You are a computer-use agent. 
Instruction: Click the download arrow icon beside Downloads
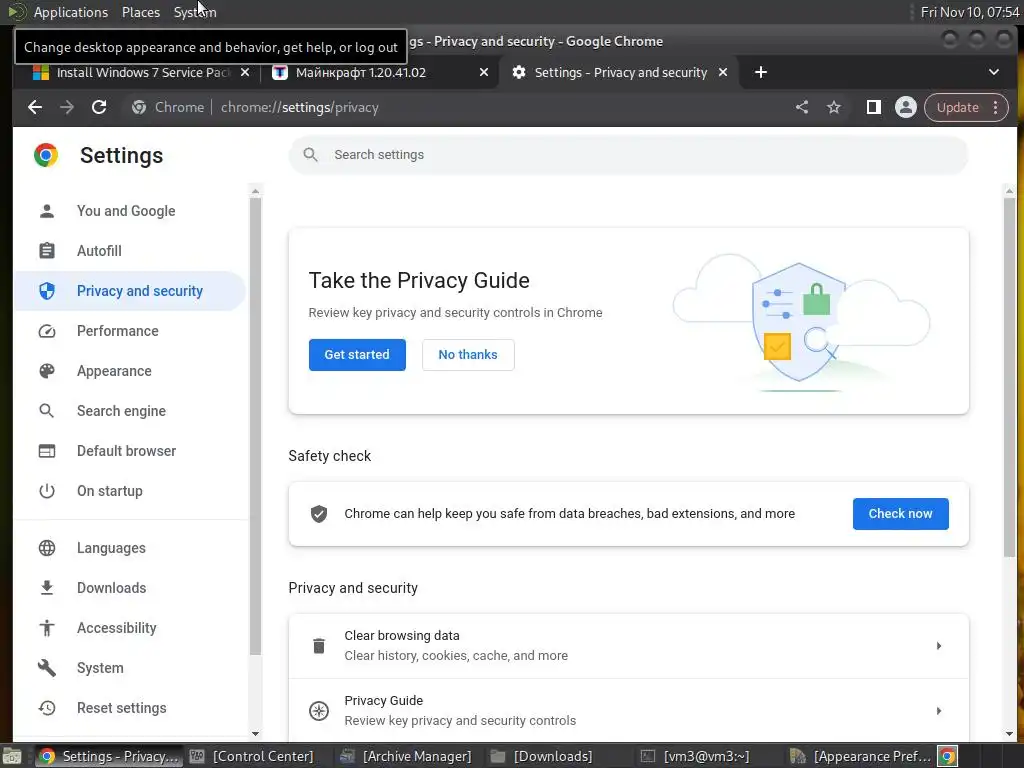[x=47, y=588]
